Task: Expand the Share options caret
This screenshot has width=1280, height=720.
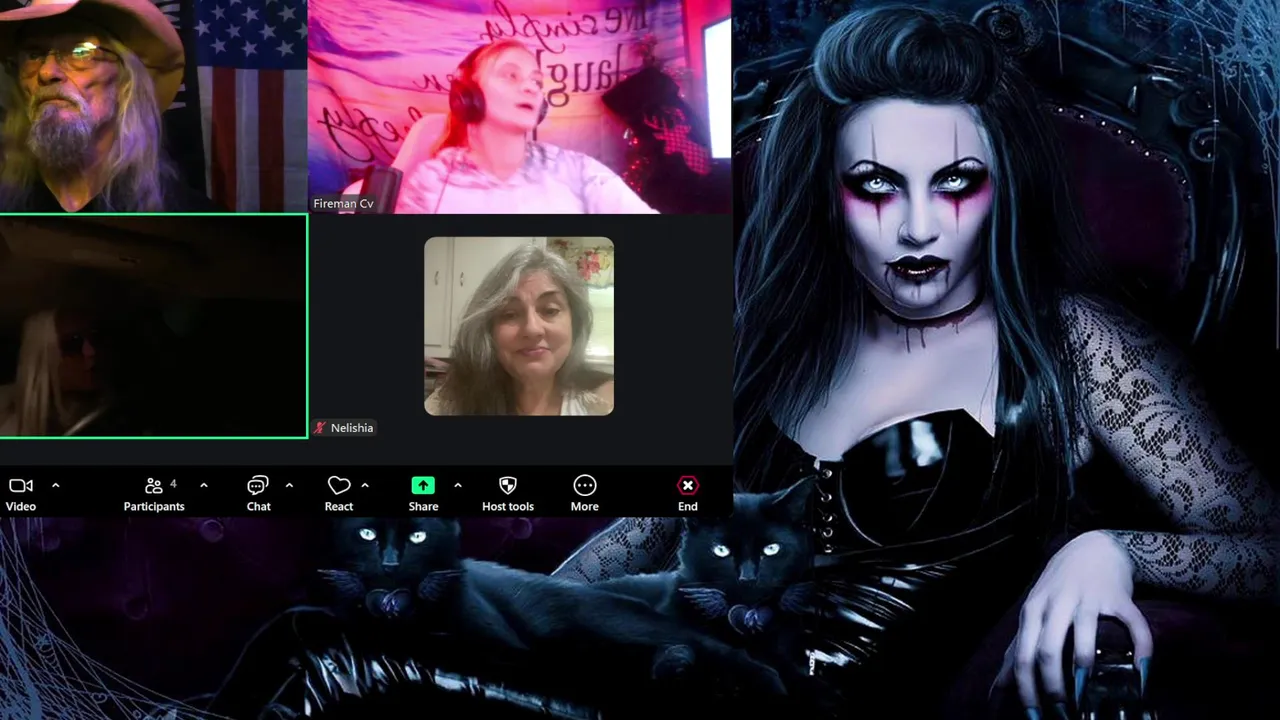Action: 457,486
